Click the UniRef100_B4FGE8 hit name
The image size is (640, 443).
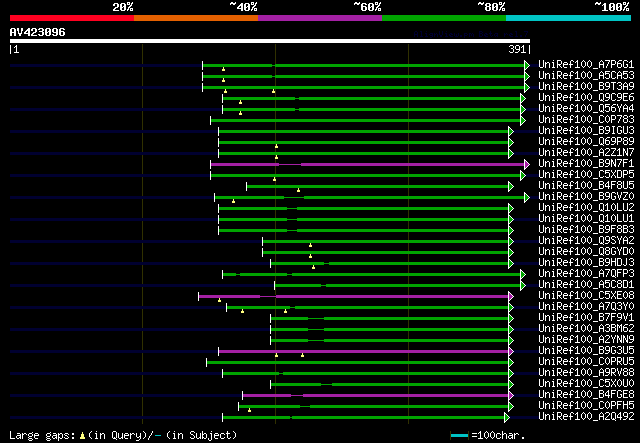(586, 395)
